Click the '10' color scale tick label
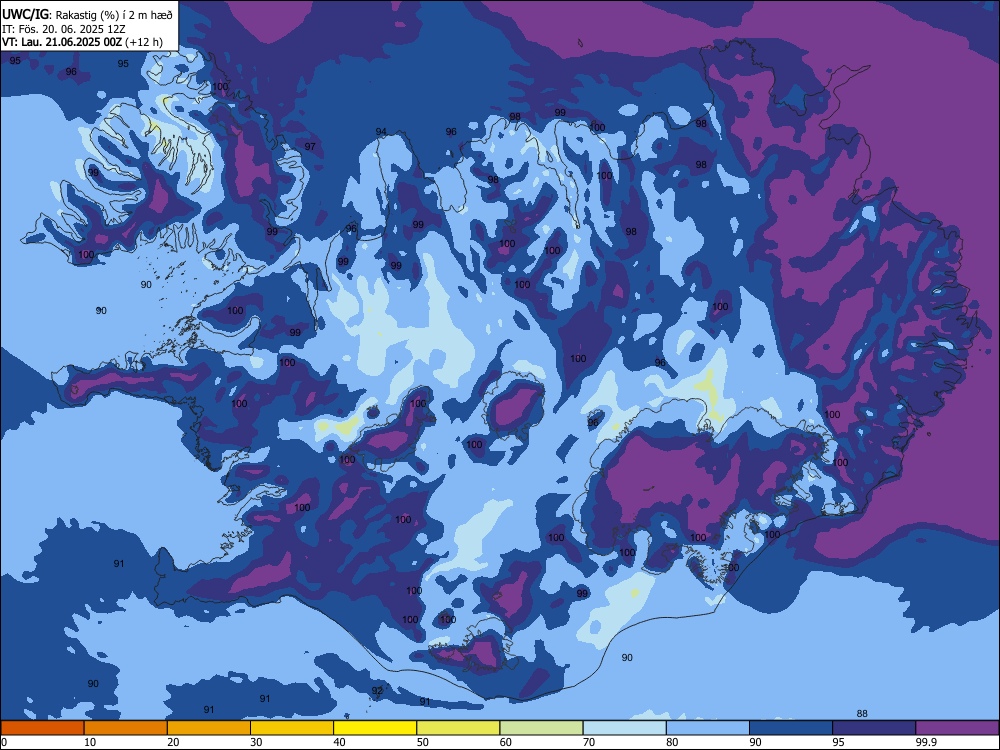 [x=90, y=742]
